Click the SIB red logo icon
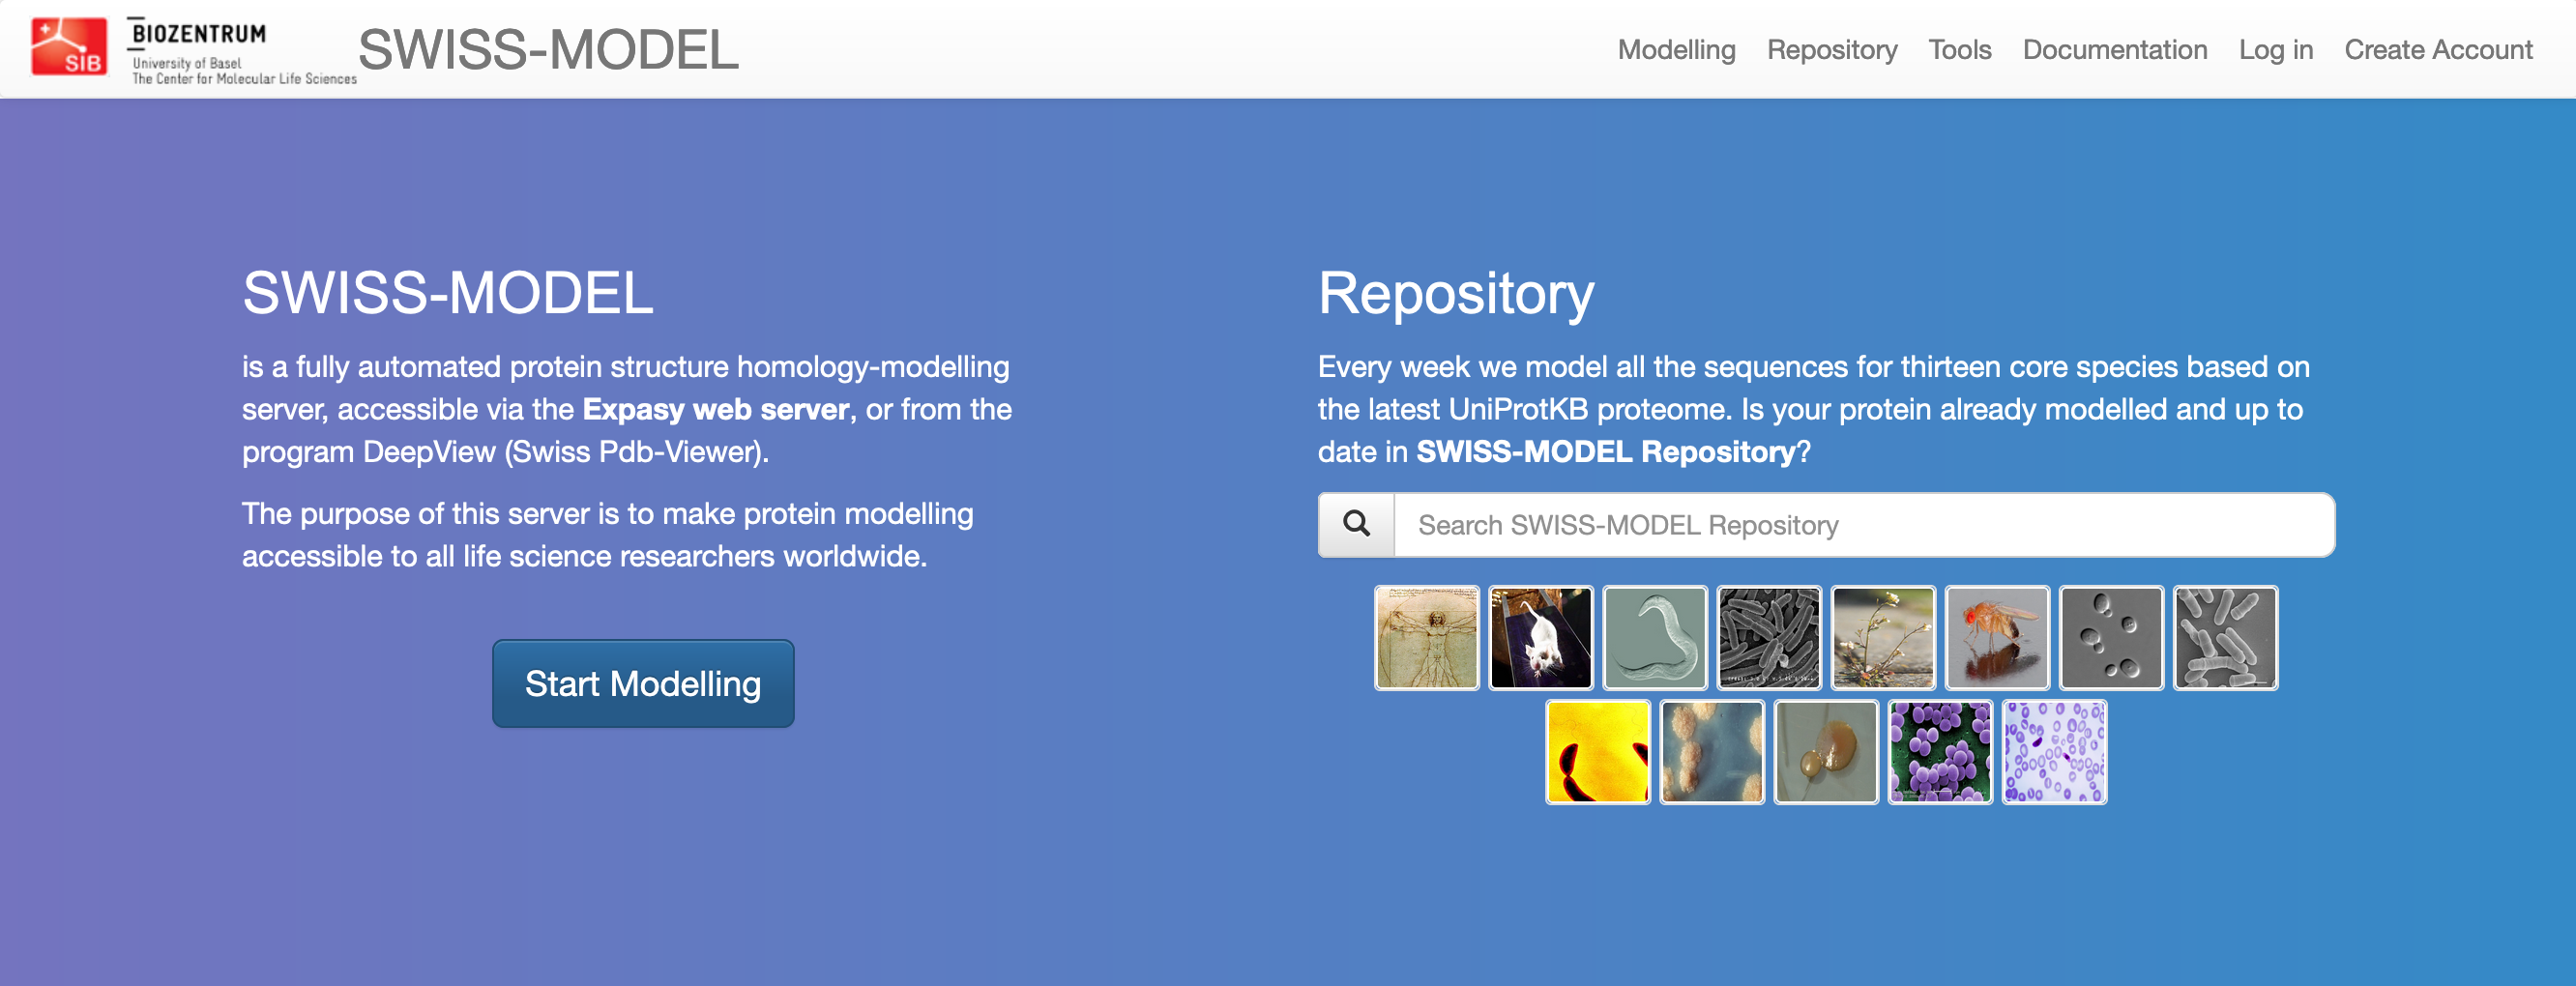2576x986 pixels. click(x=68, y=47)
